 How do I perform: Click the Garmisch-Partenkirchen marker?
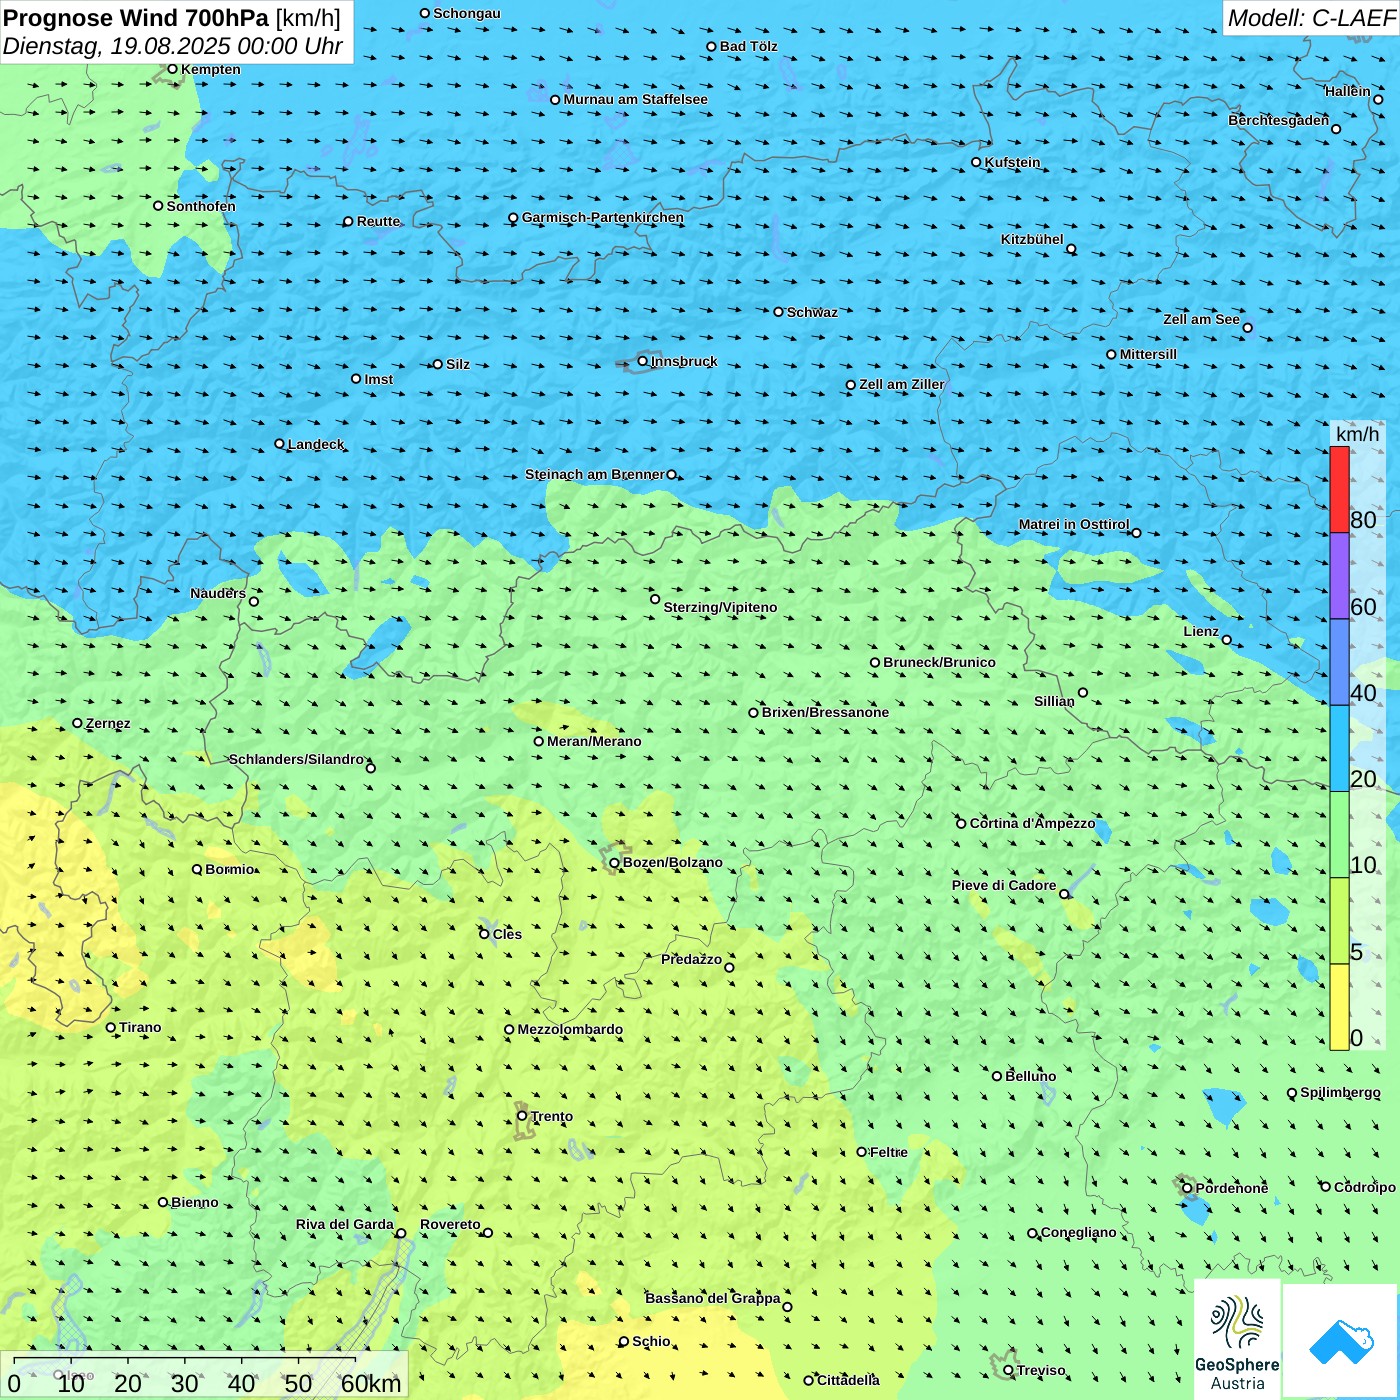tap(513, 218)
